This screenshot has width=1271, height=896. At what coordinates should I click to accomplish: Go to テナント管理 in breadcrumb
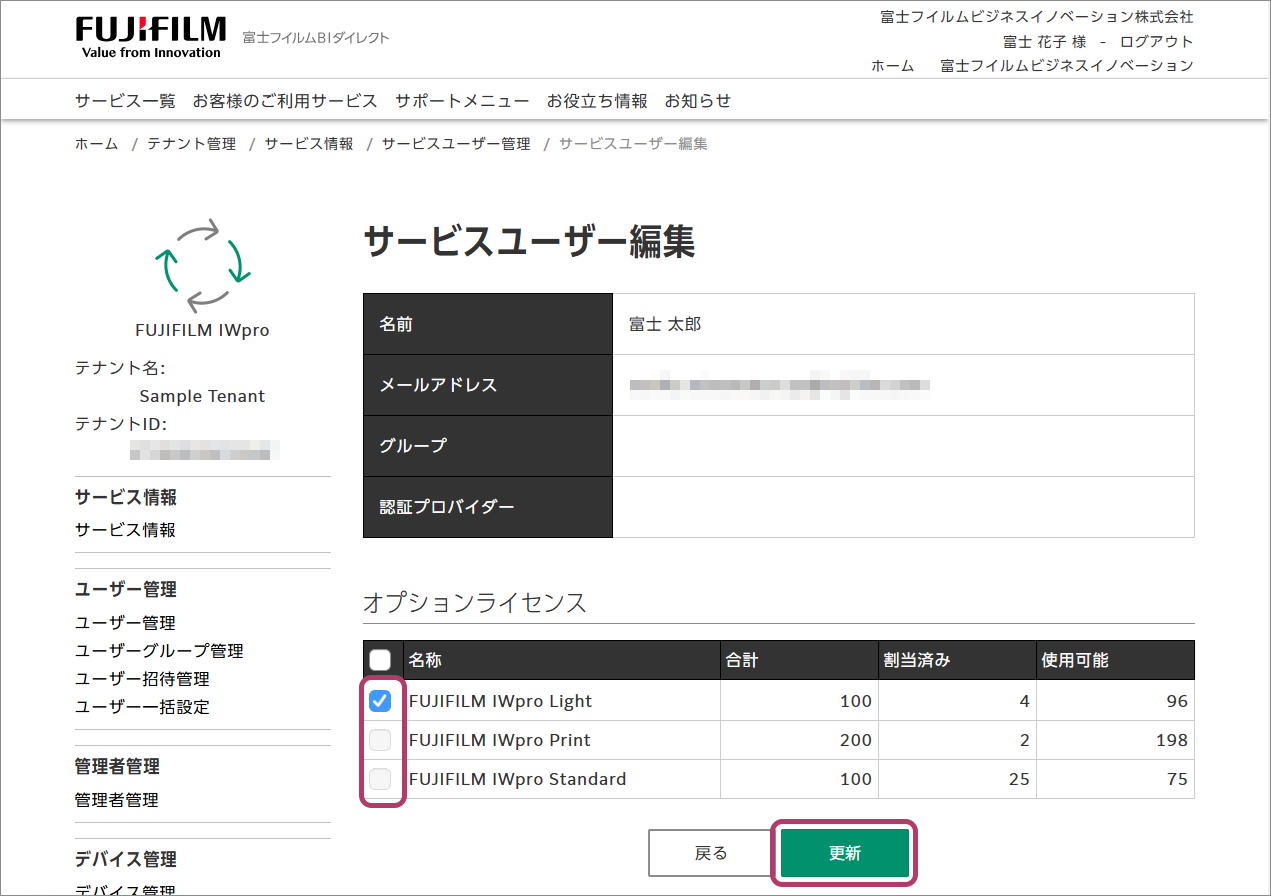point(191,144)
